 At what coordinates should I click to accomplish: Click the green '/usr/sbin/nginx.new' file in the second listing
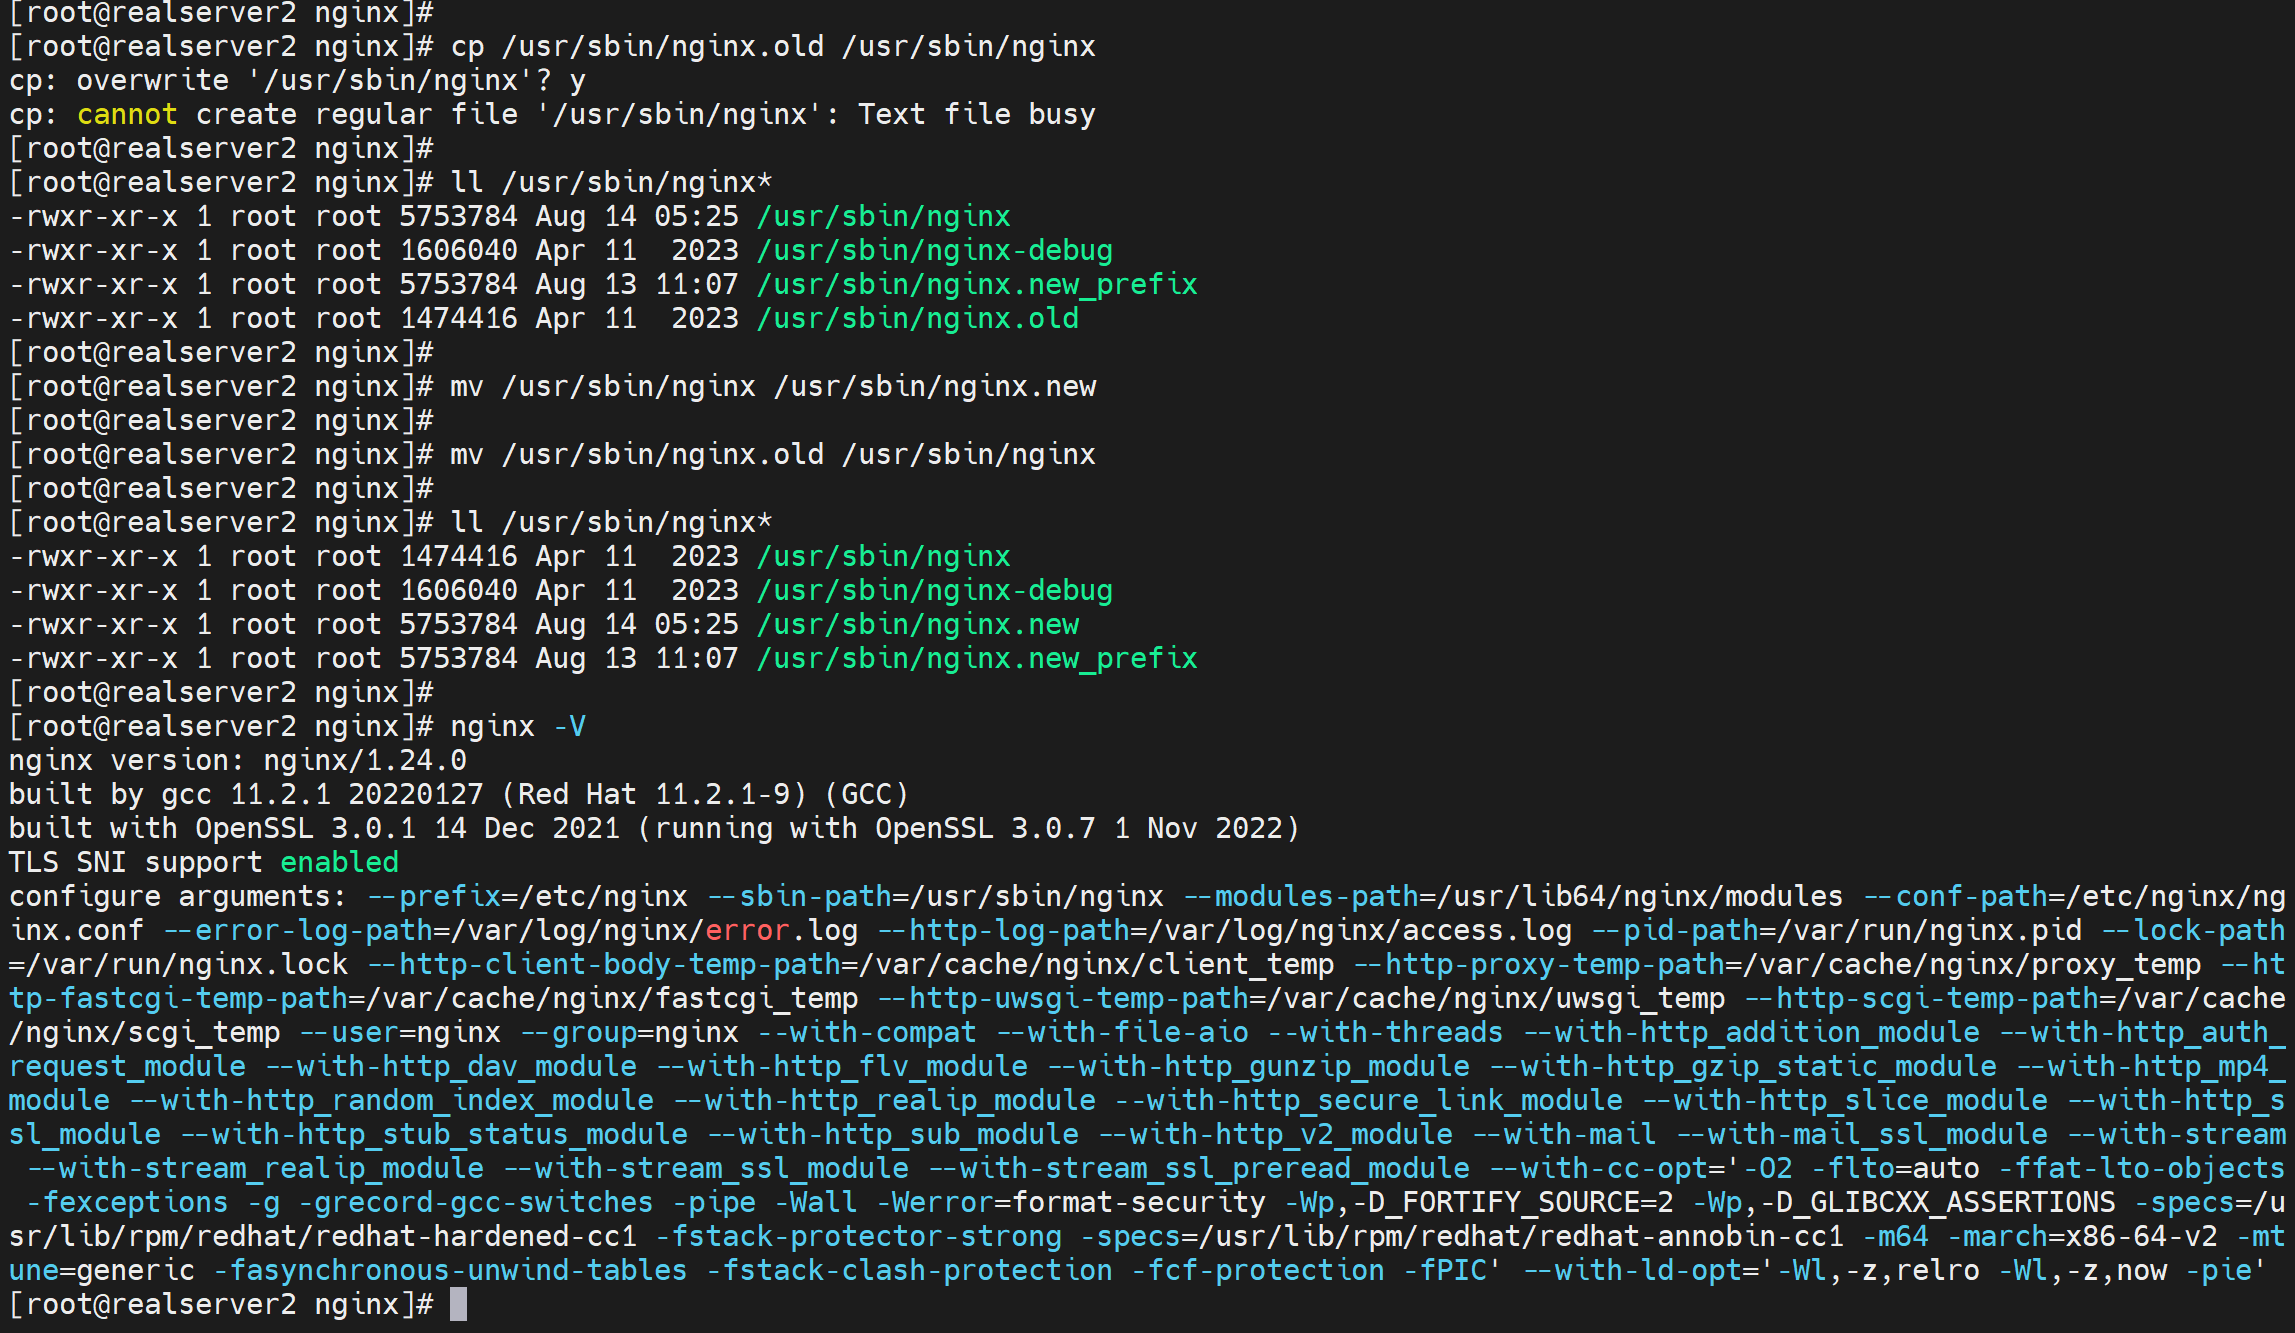917,624
